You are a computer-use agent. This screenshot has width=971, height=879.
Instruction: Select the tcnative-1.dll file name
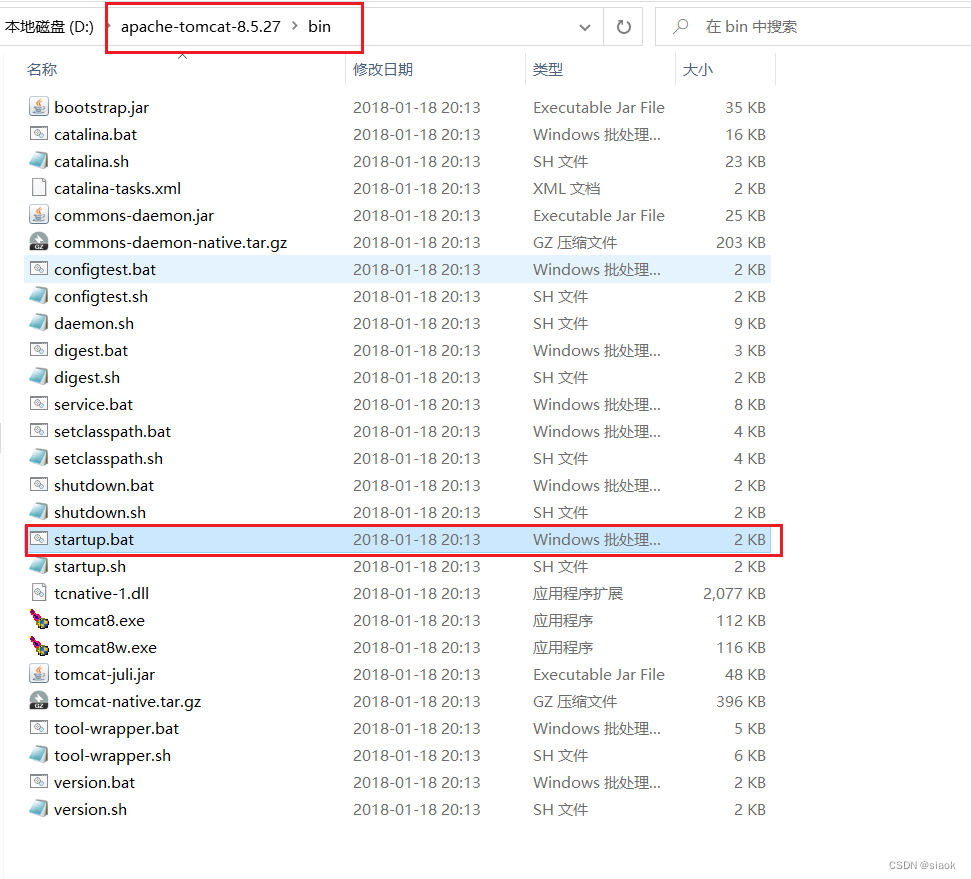pos(102,593)
